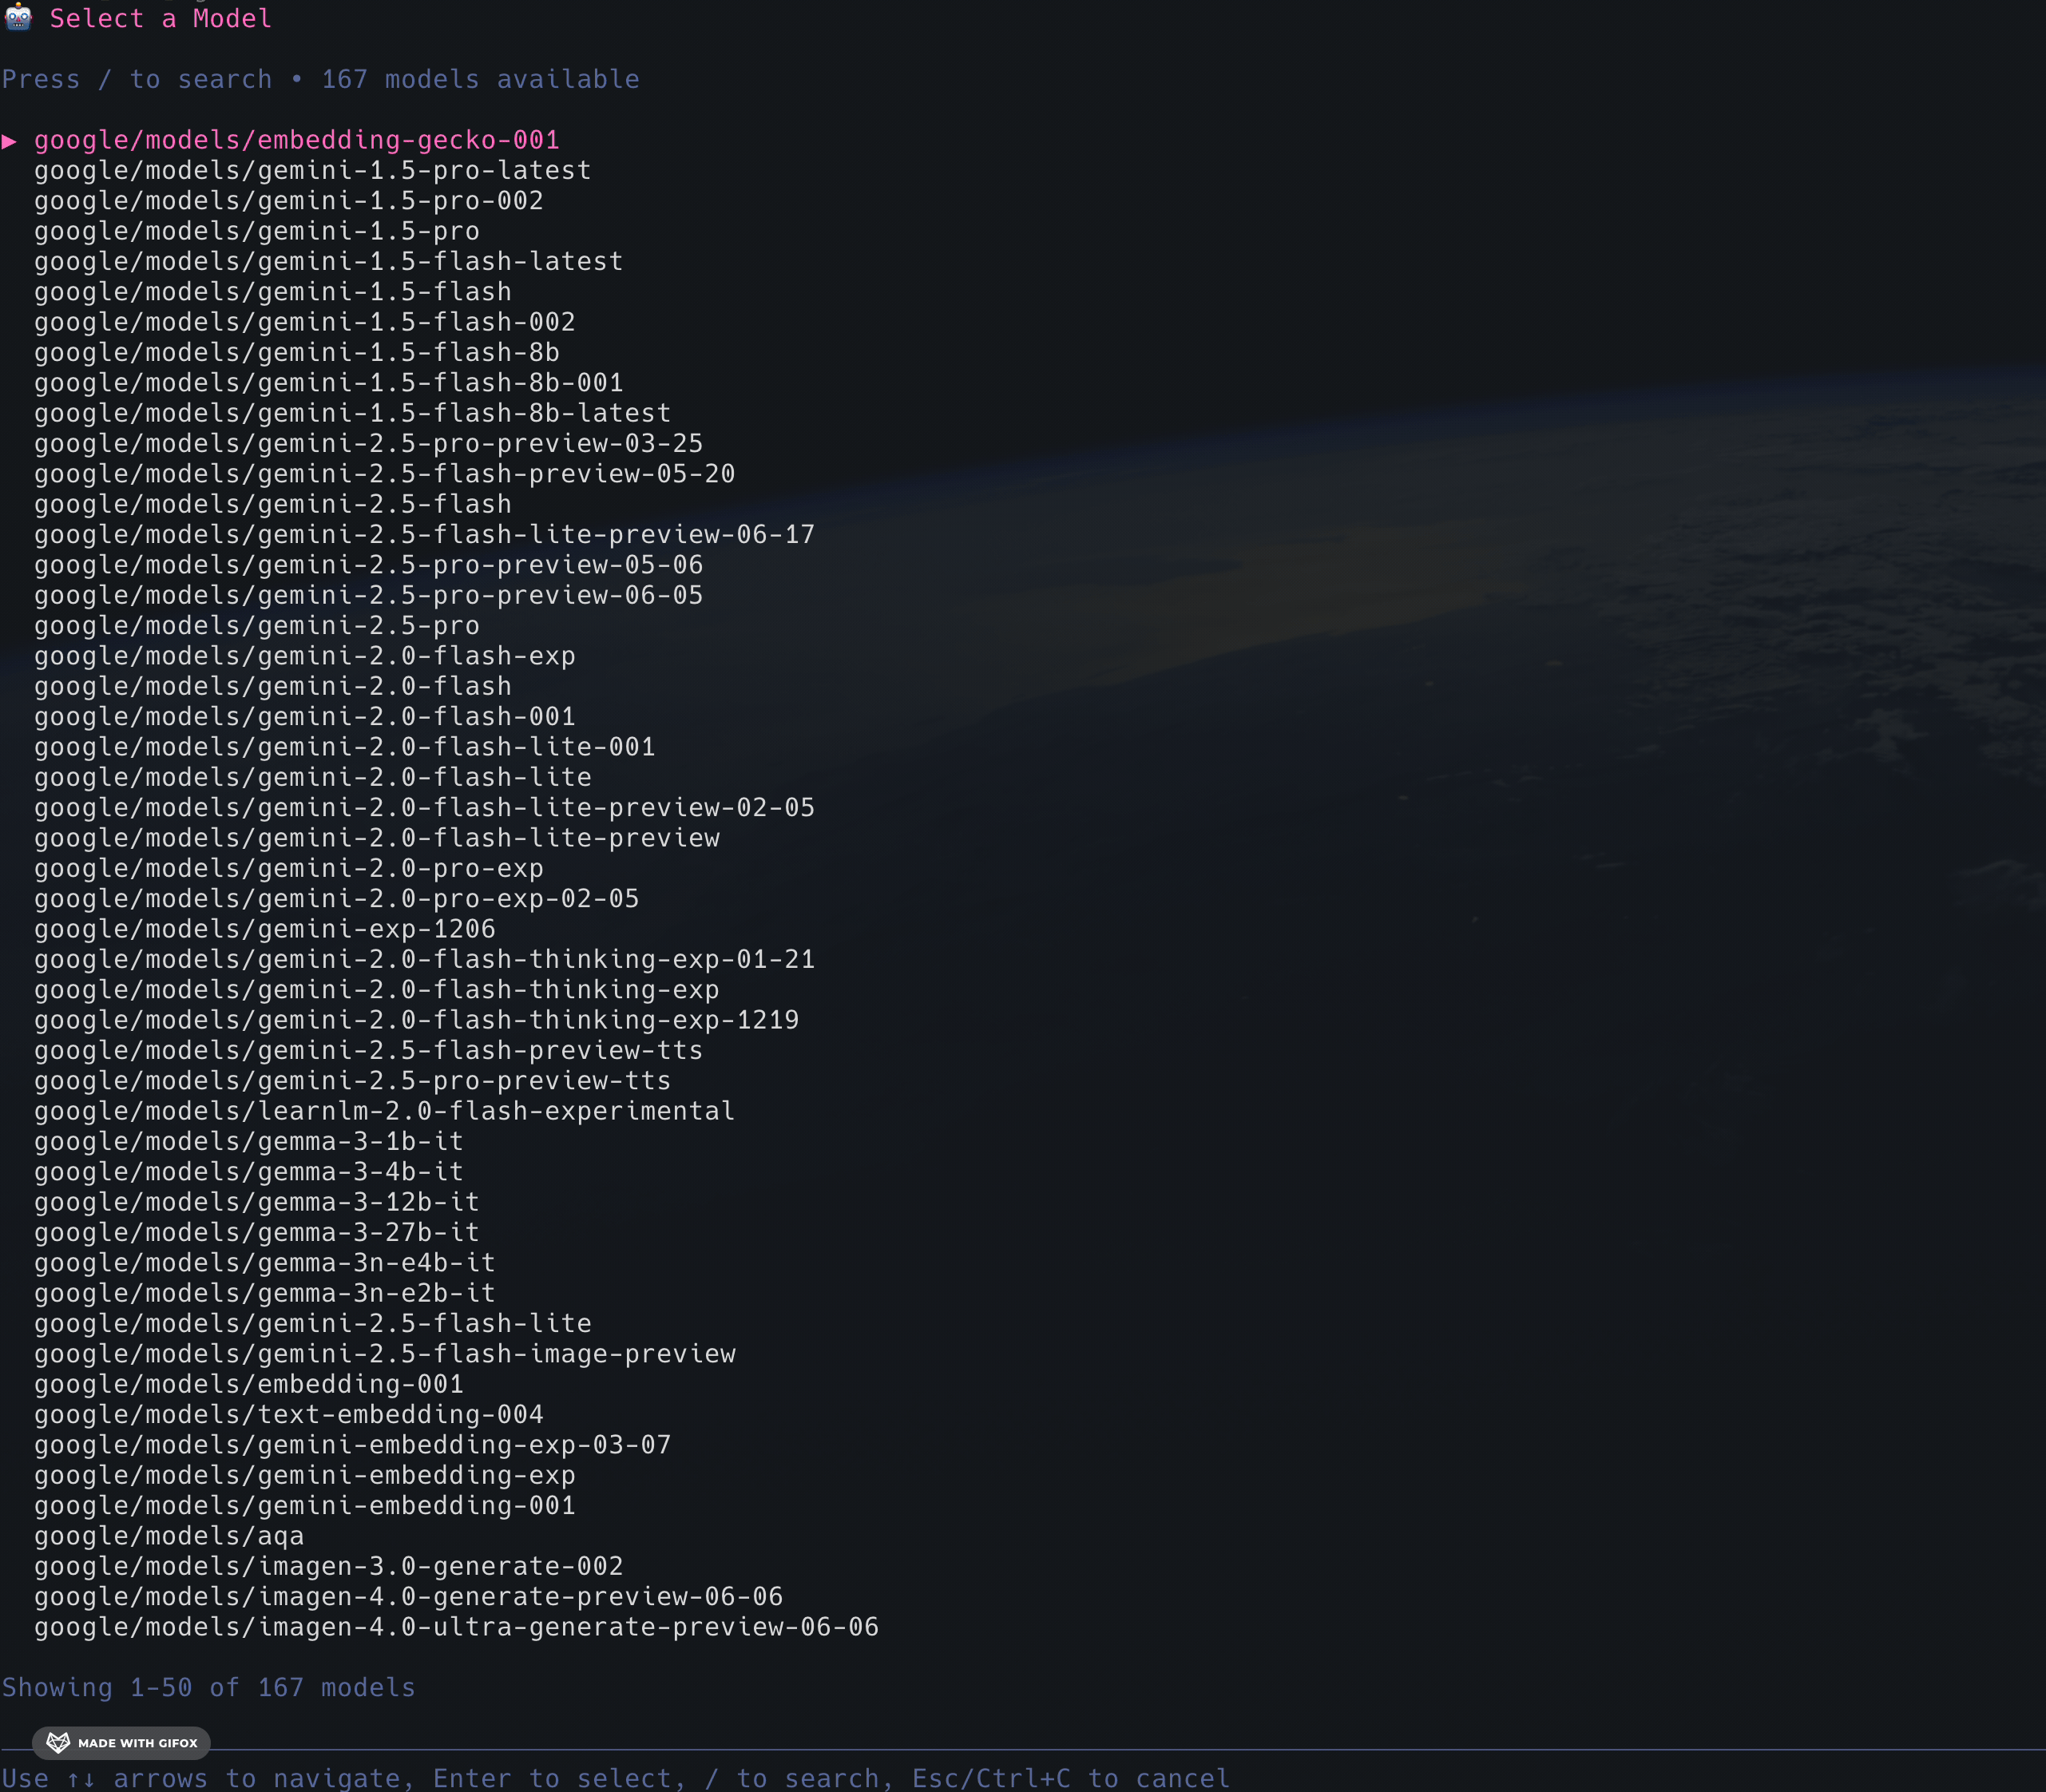The image size is (2046, 1792).
Task: Select google/models/aqa
Action: point(169,1536)
